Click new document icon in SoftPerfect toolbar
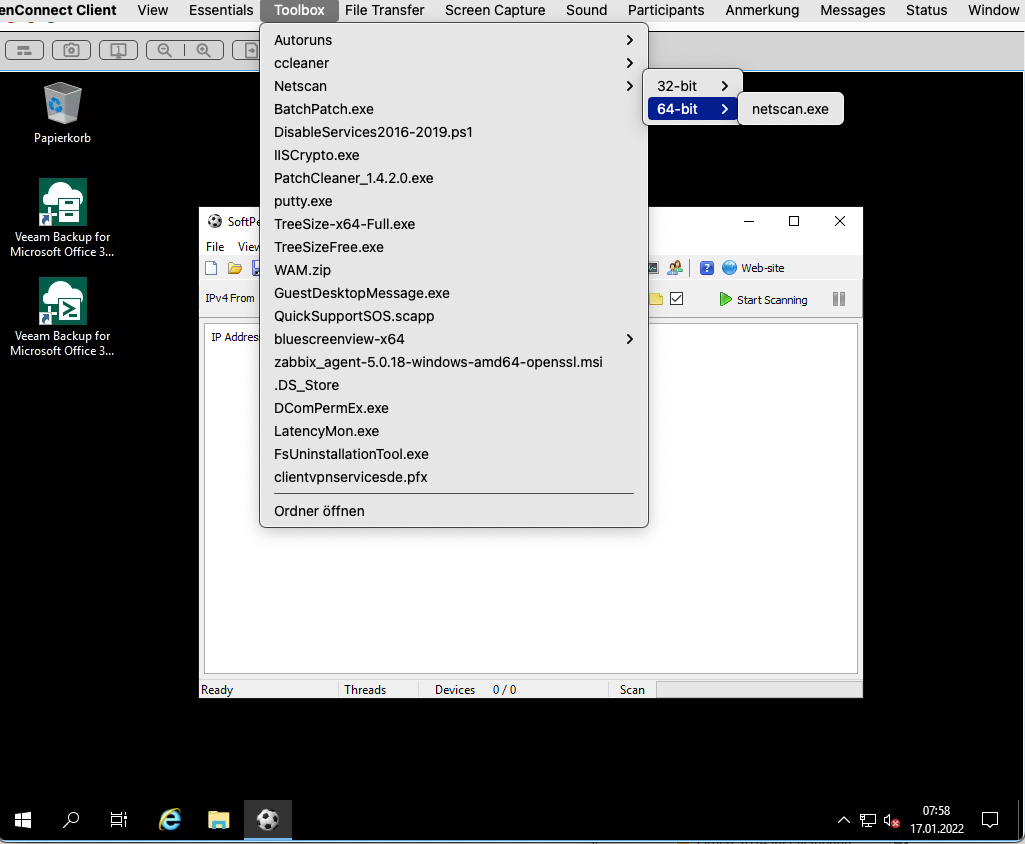 coord(211,268)
